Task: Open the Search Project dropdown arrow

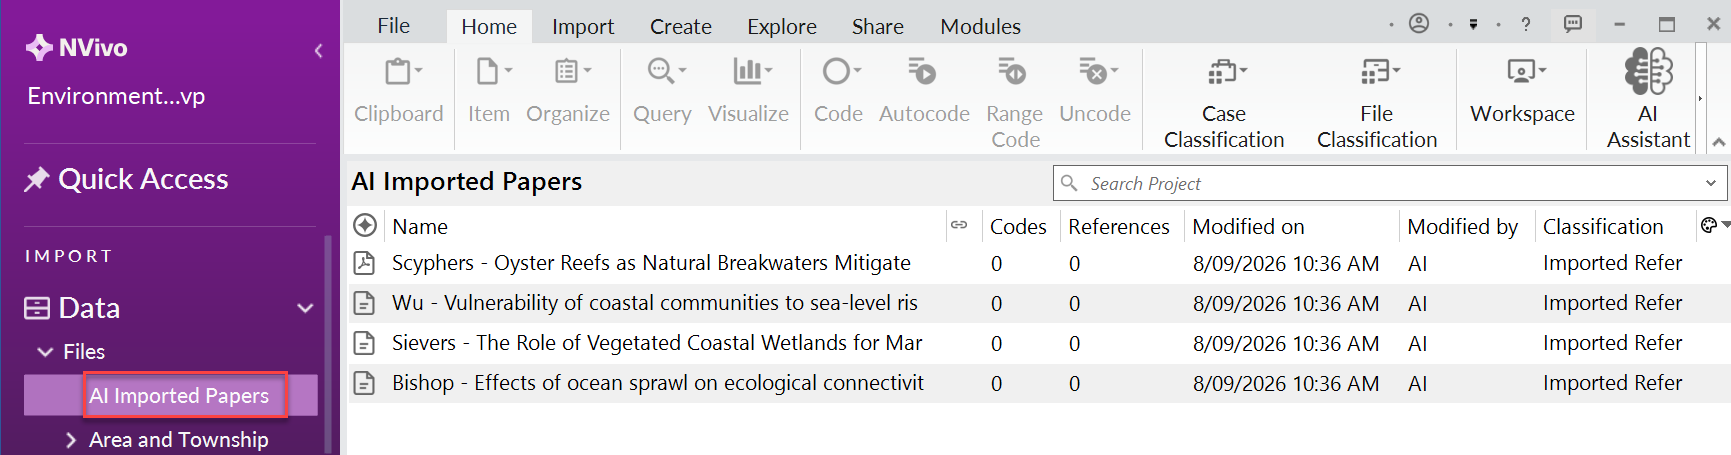Action: [x=1711, y=183]
